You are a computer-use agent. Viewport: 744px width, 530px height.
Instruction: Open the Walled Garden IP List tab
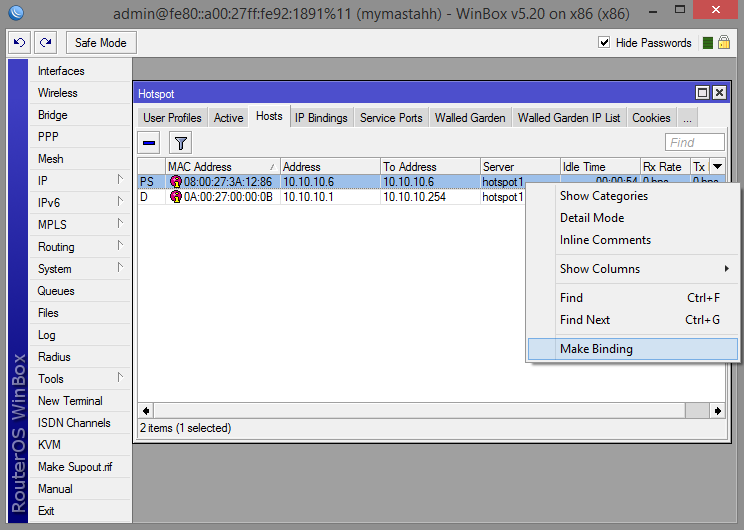(x=569, y=118)
